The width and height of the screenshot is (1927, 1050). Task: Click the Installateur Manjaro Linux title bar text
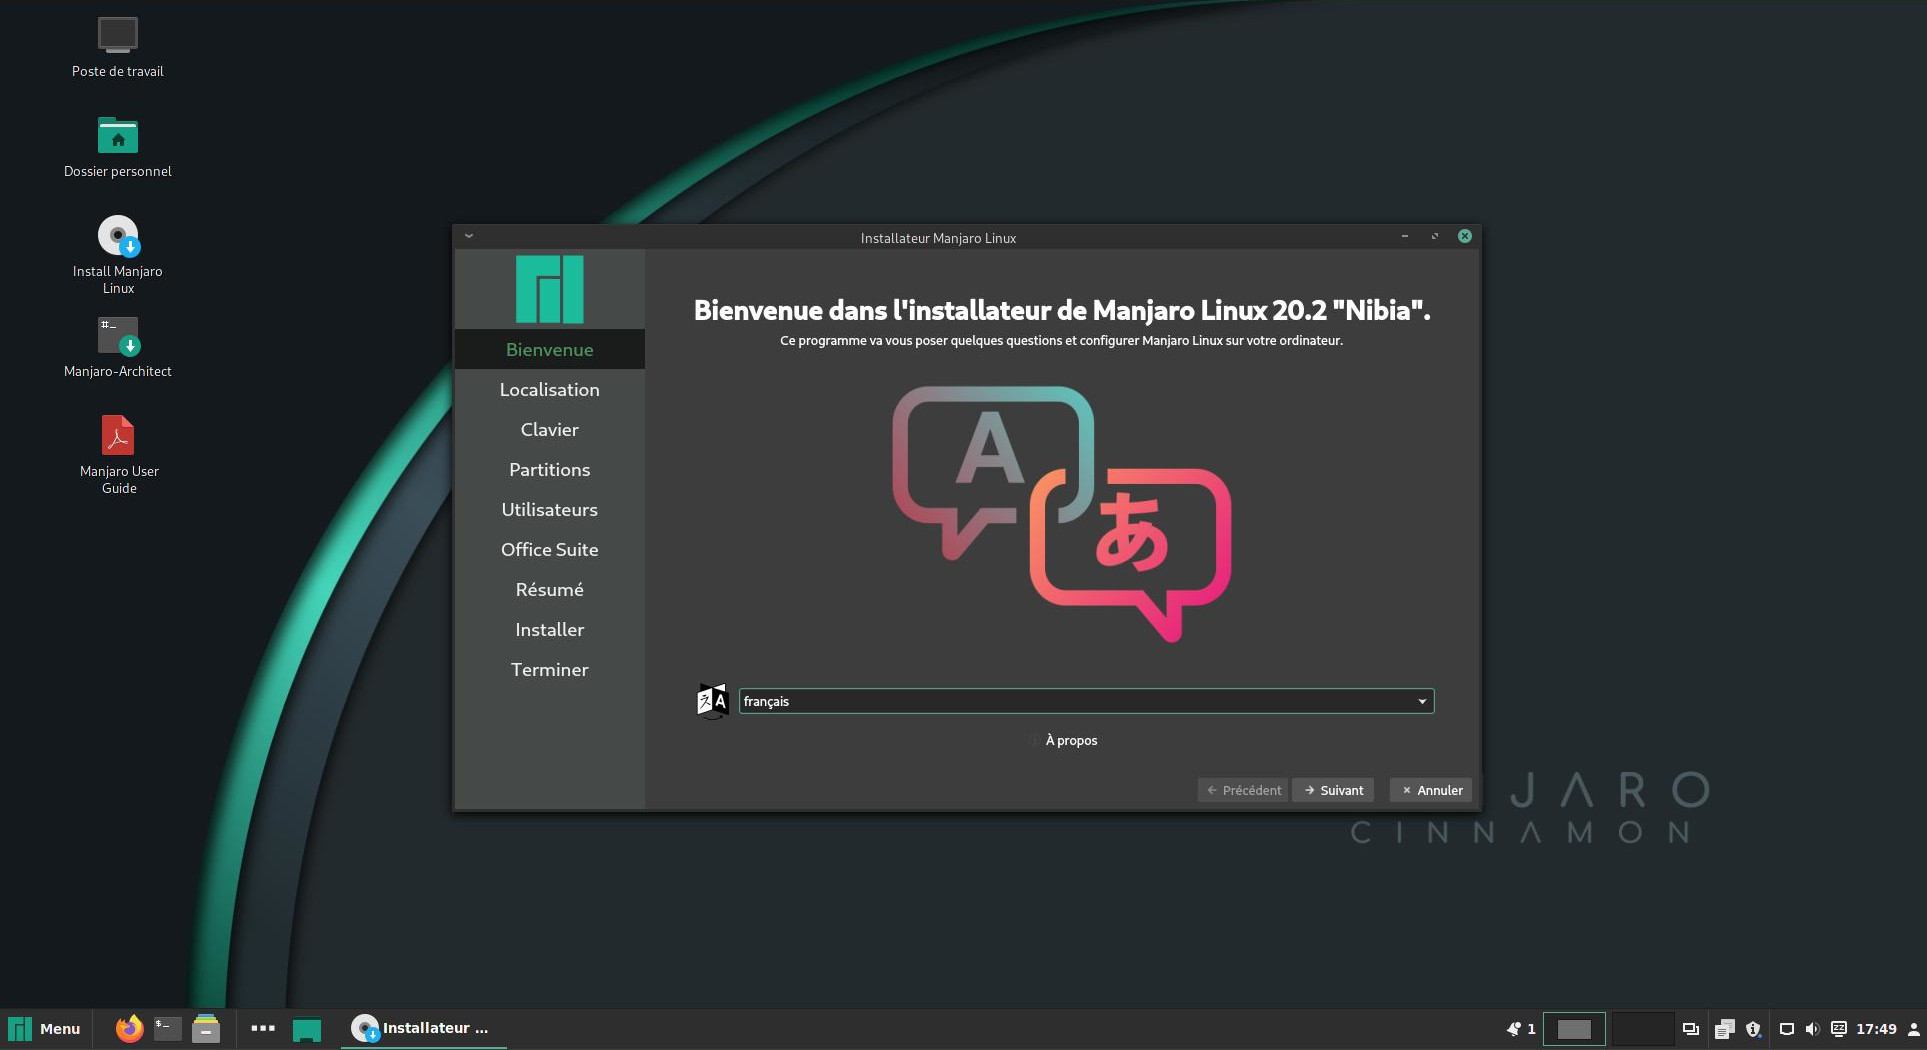(938, 238)
